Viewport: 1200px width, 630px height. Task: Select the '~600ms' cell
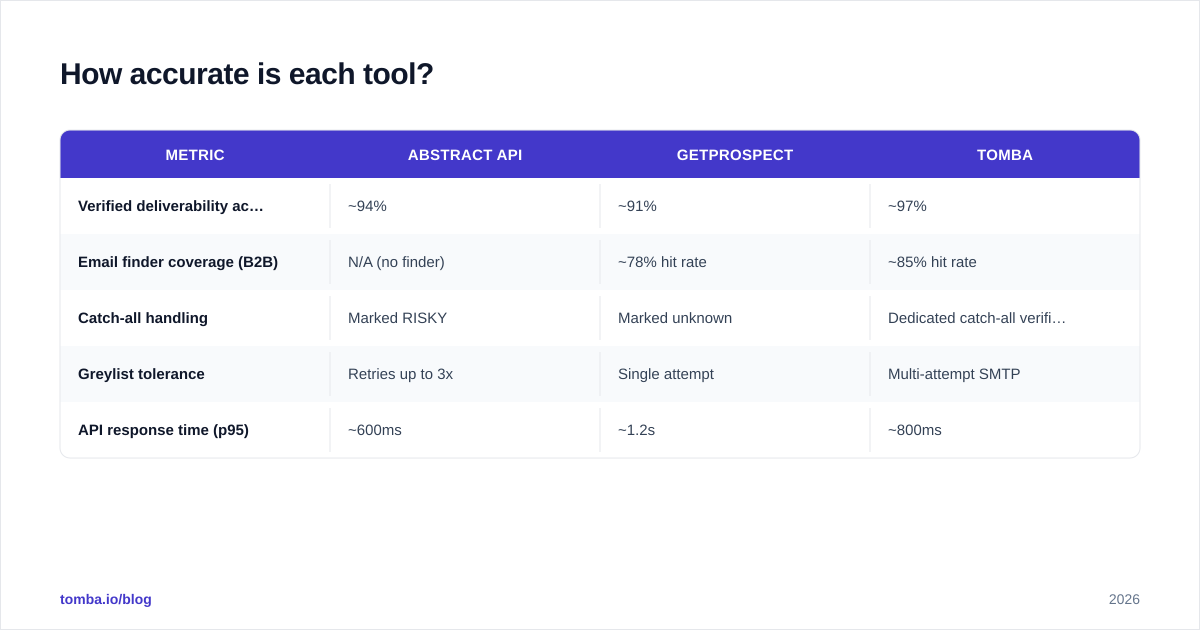(465, 430)
